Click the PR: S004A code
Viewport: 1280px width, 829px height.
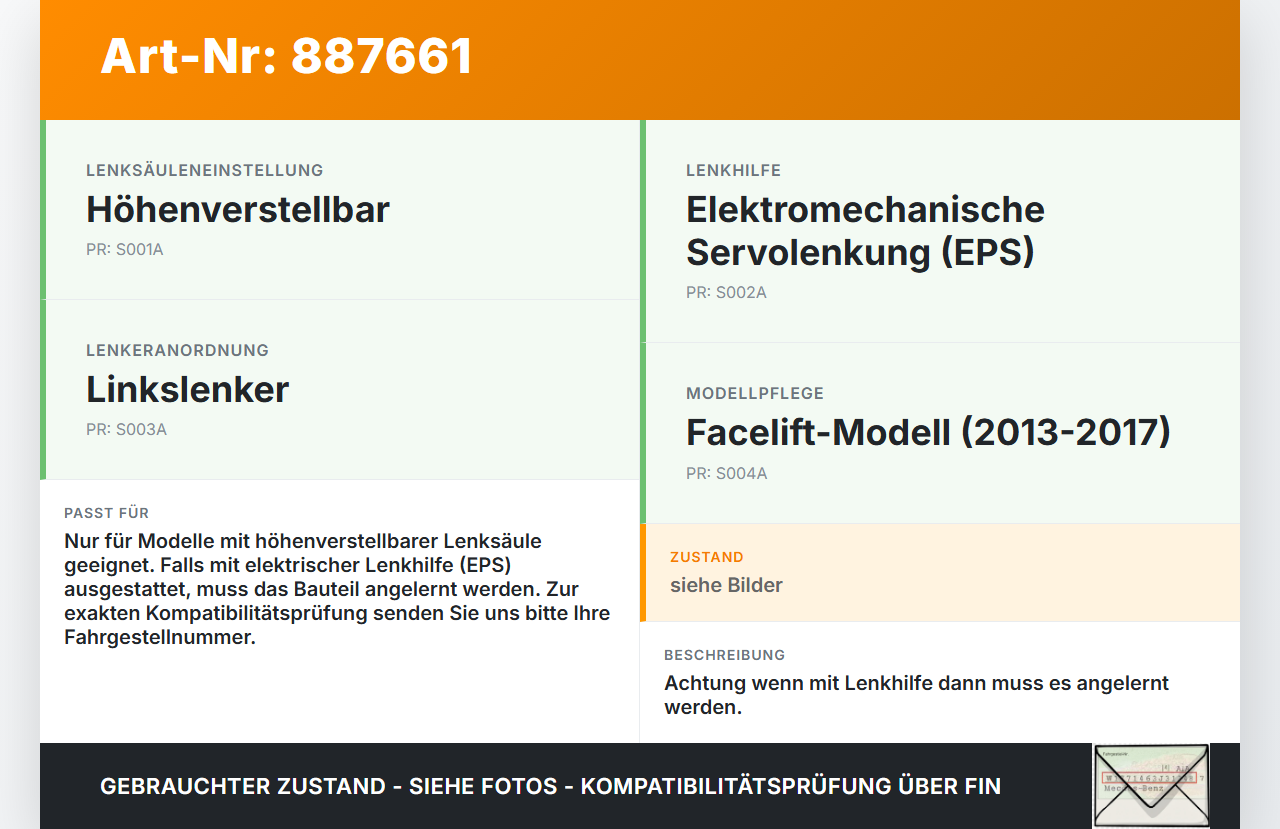click(727, 474)
